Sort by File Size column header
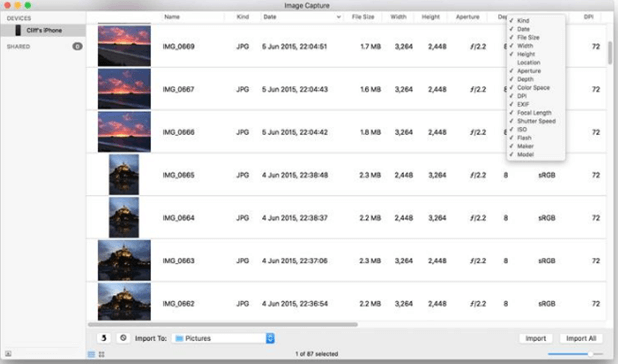 [363, 17]
